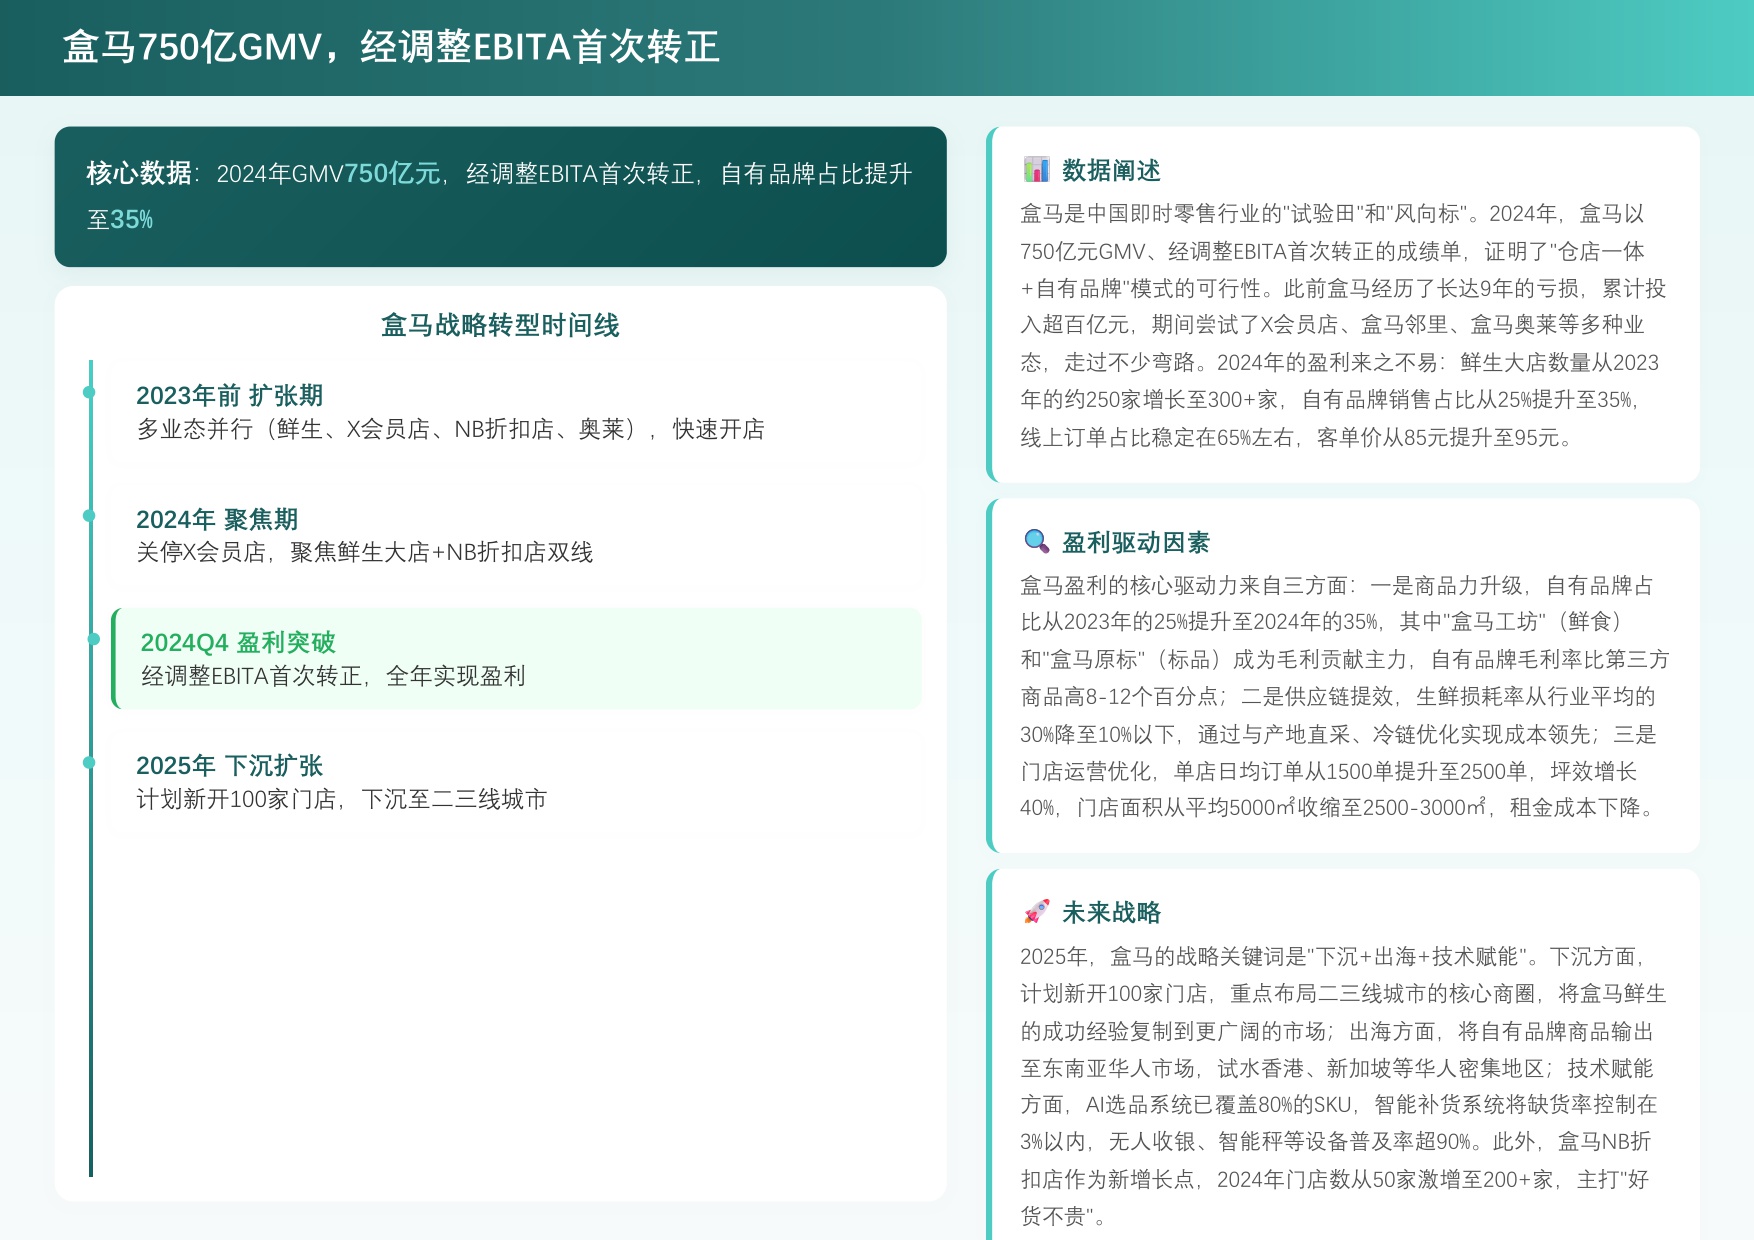The width and height of the screenshot is (1754, 1240).
Task: Select the 未来战略 section header
Action: [x=1113, y=912]
